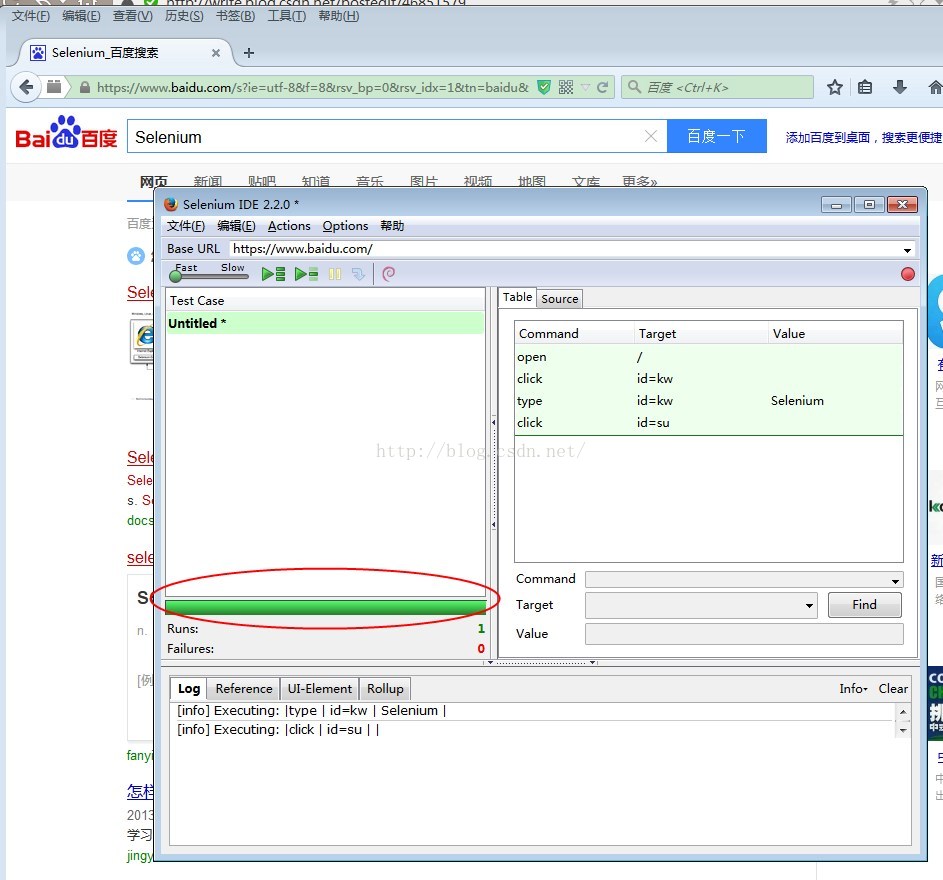This screenshot has width=943, height=880.
Task: Switch to the Rollup tab
Action: (385, 689)
